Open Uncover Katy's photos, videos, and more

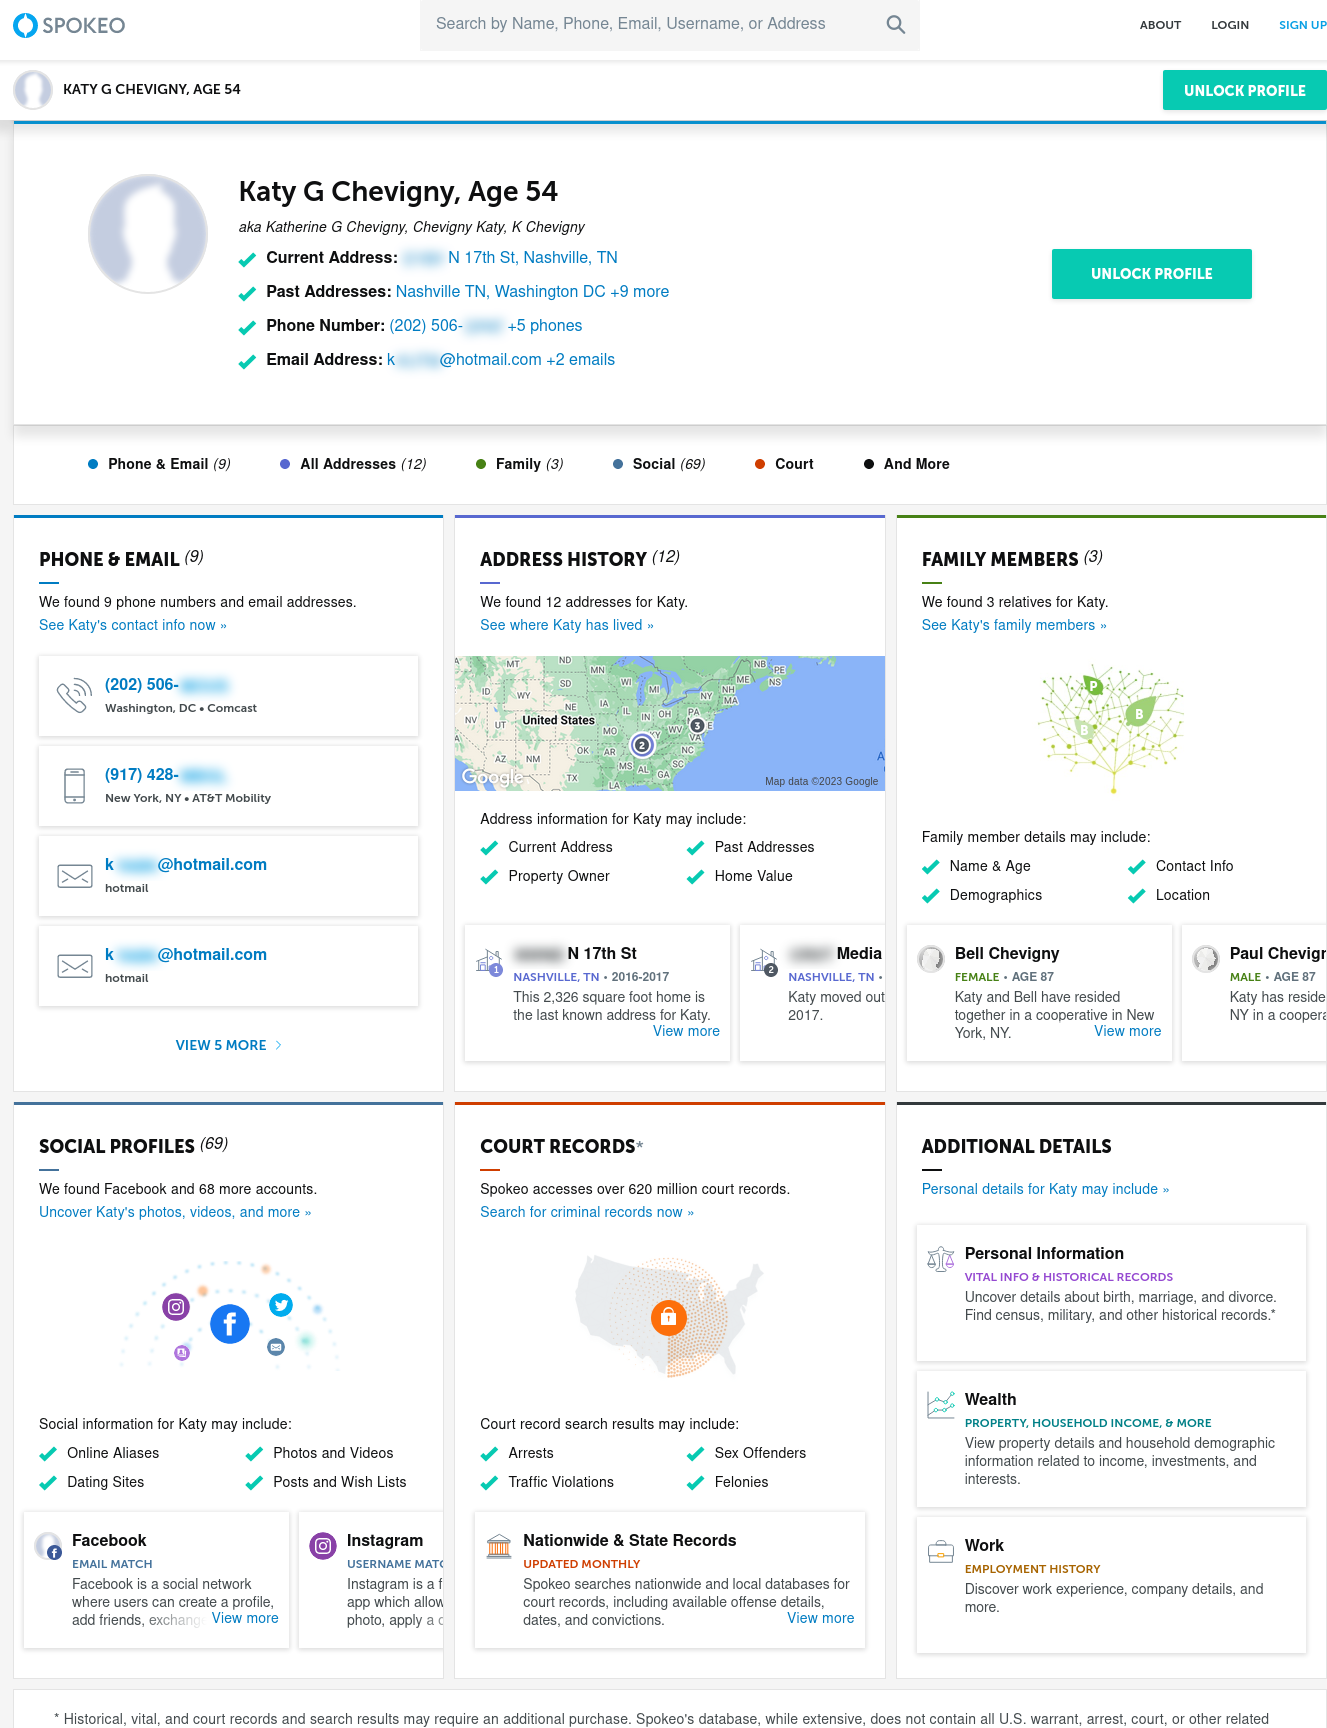(175, 1212)
